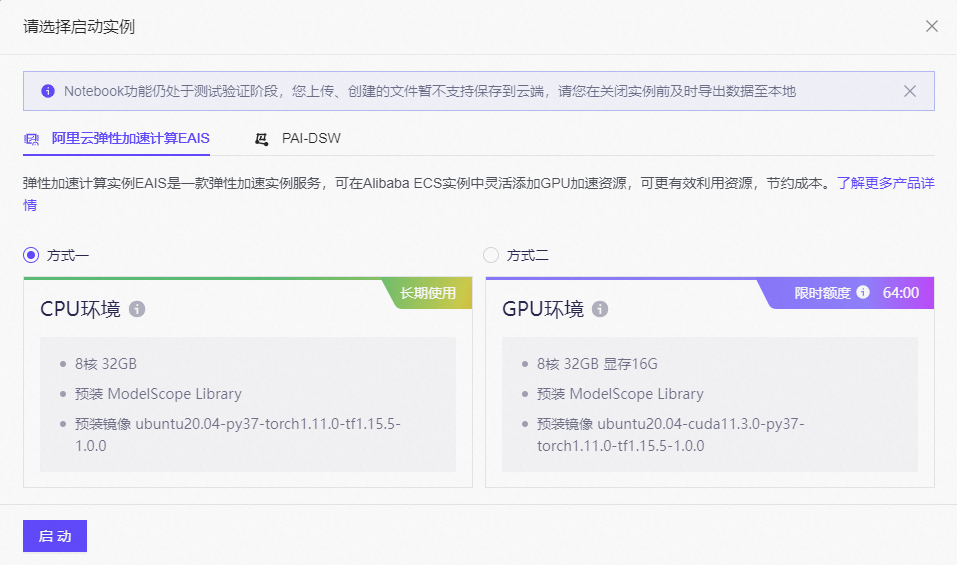Click 预装 ModelScope Library in GPU card
The height and width of the screenshot is (565, 957).
point(620,394)
